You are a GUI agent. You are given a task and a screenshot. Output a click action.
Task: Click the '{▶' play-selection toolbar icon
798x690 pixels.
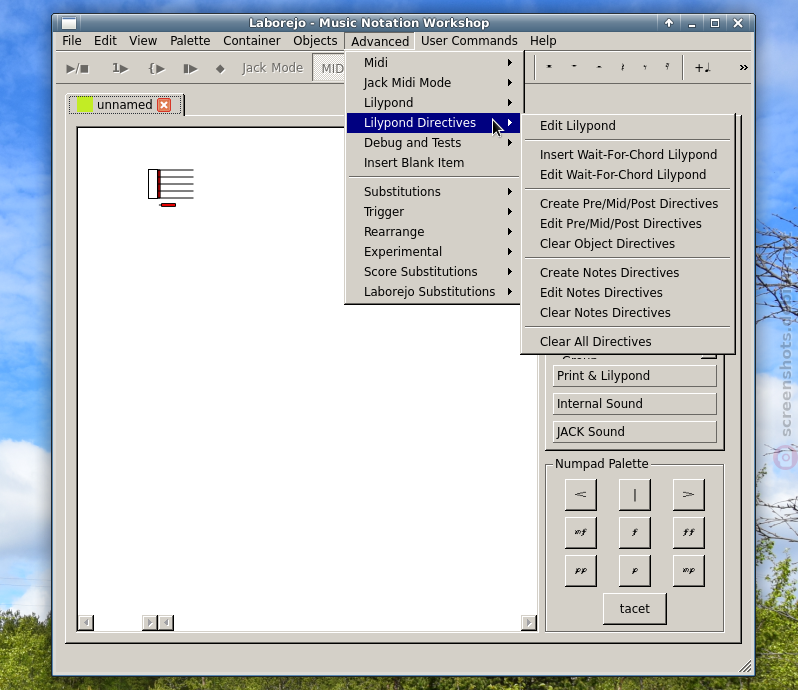[x=156, y=68]
